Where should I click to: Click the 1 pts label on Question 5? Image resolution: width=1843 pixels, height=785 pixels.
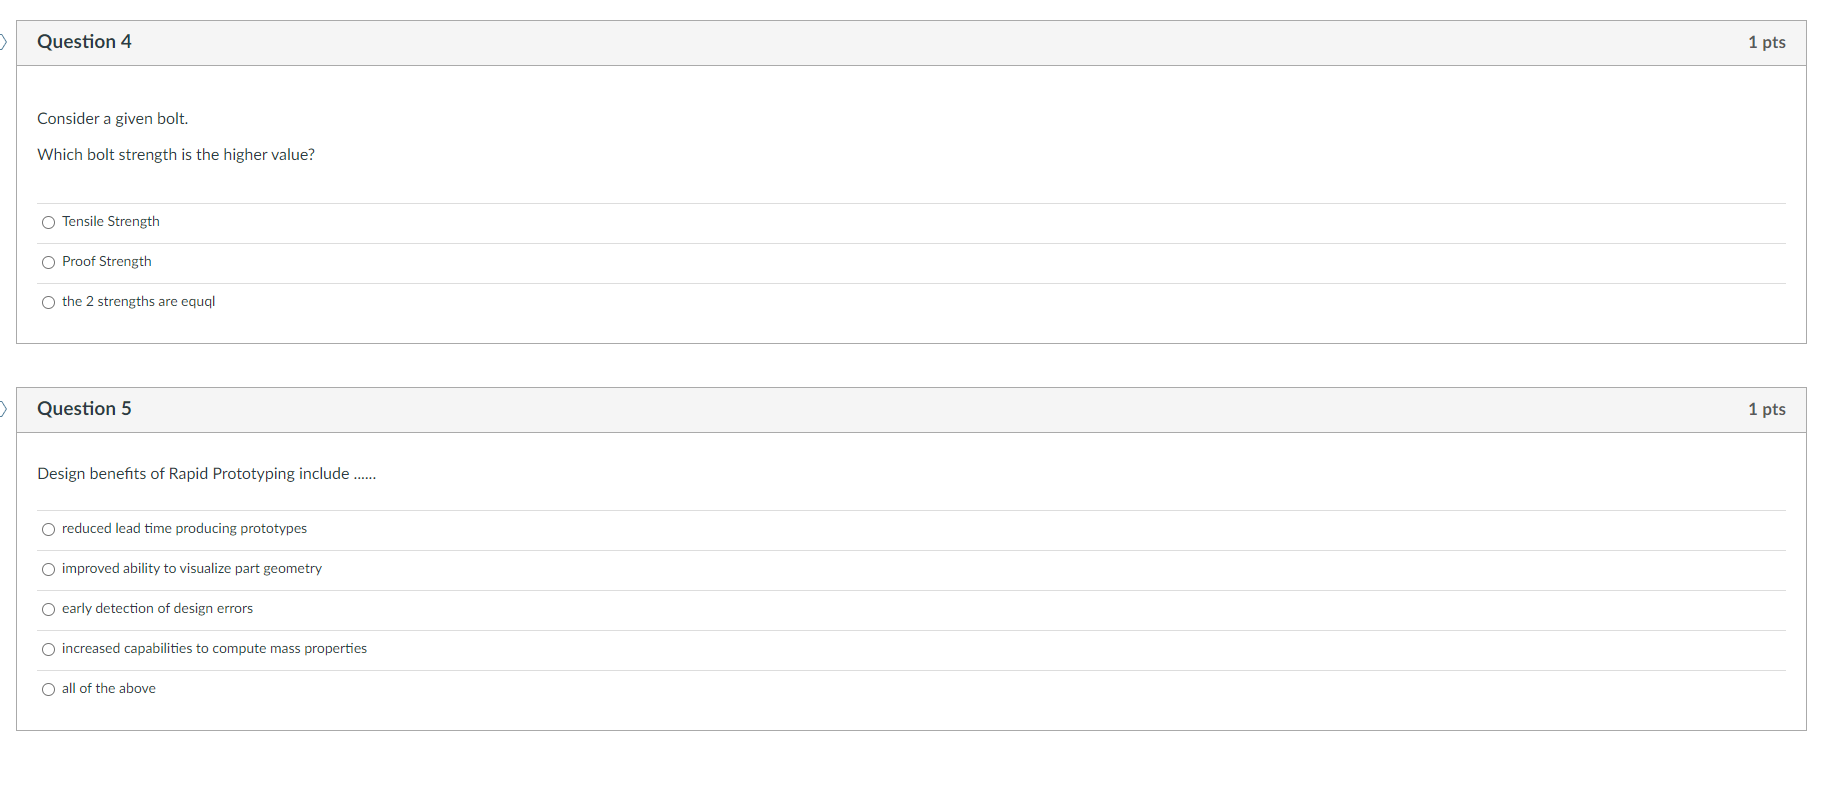tap(1766, 409)
